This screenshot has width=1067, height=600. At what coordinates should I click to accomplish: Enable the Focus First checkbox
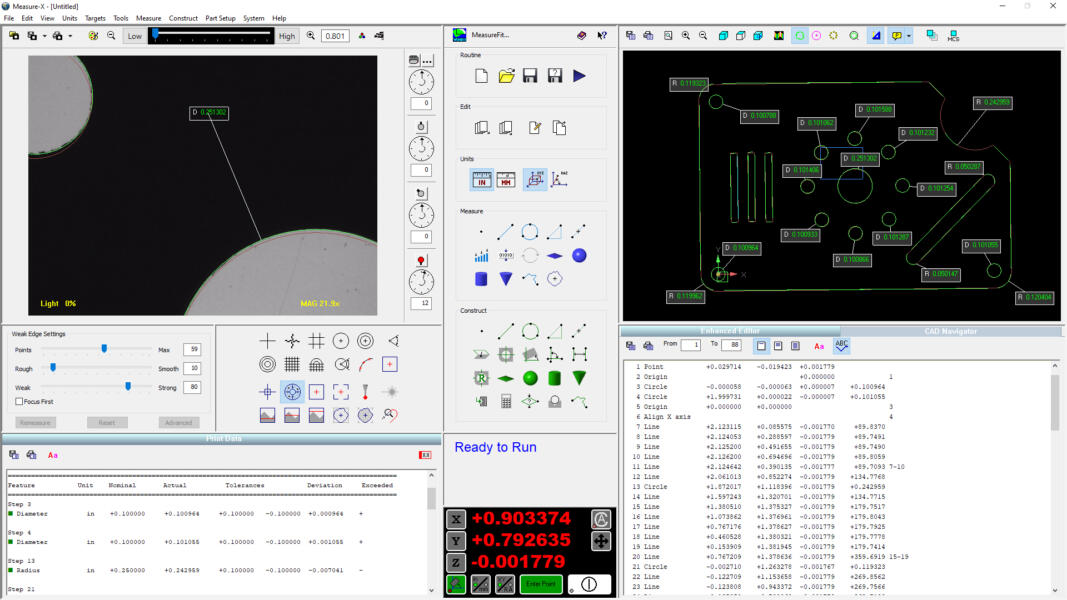(19, 401)
